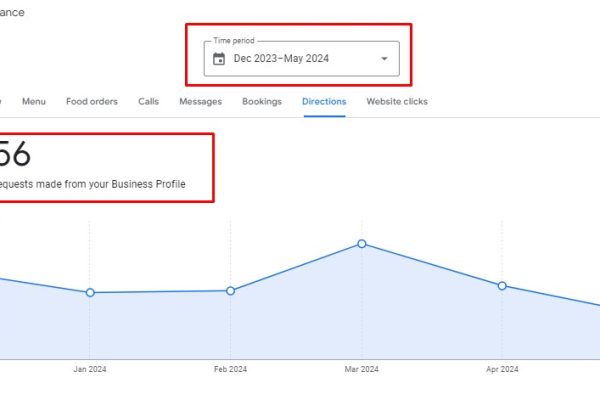Pick the Apr 2024 data point on line
The height and width of the screenshot is (400, 600).
(x=502, y=286)
